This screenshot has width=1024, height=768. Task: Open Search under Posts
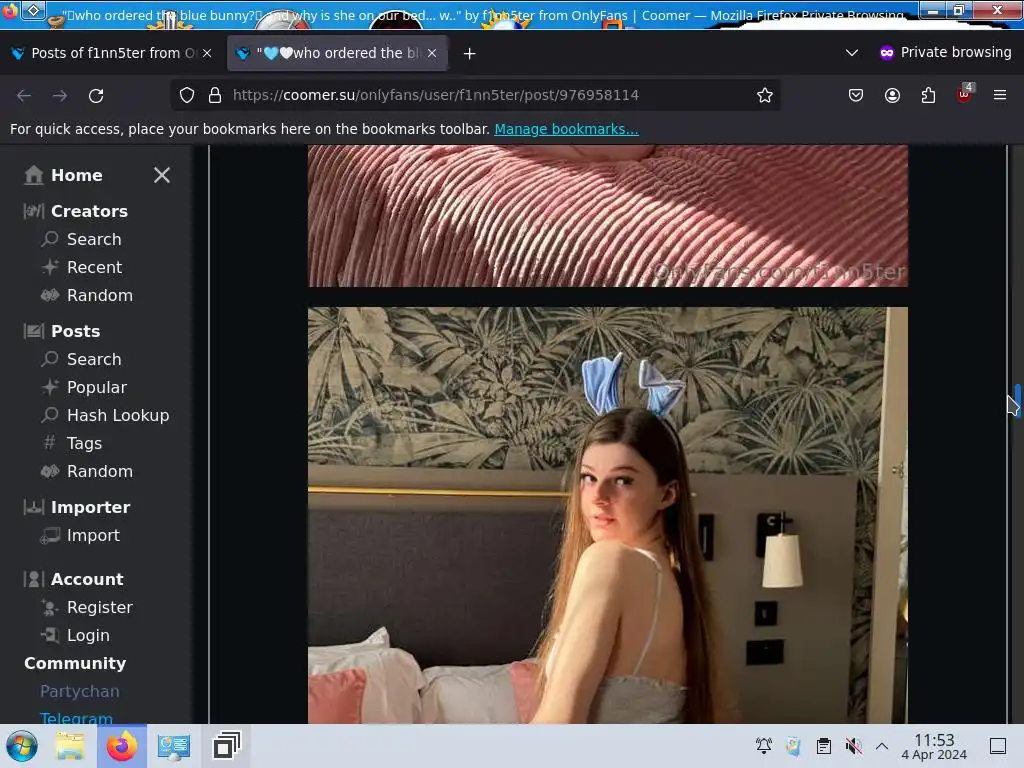point(94,359)
